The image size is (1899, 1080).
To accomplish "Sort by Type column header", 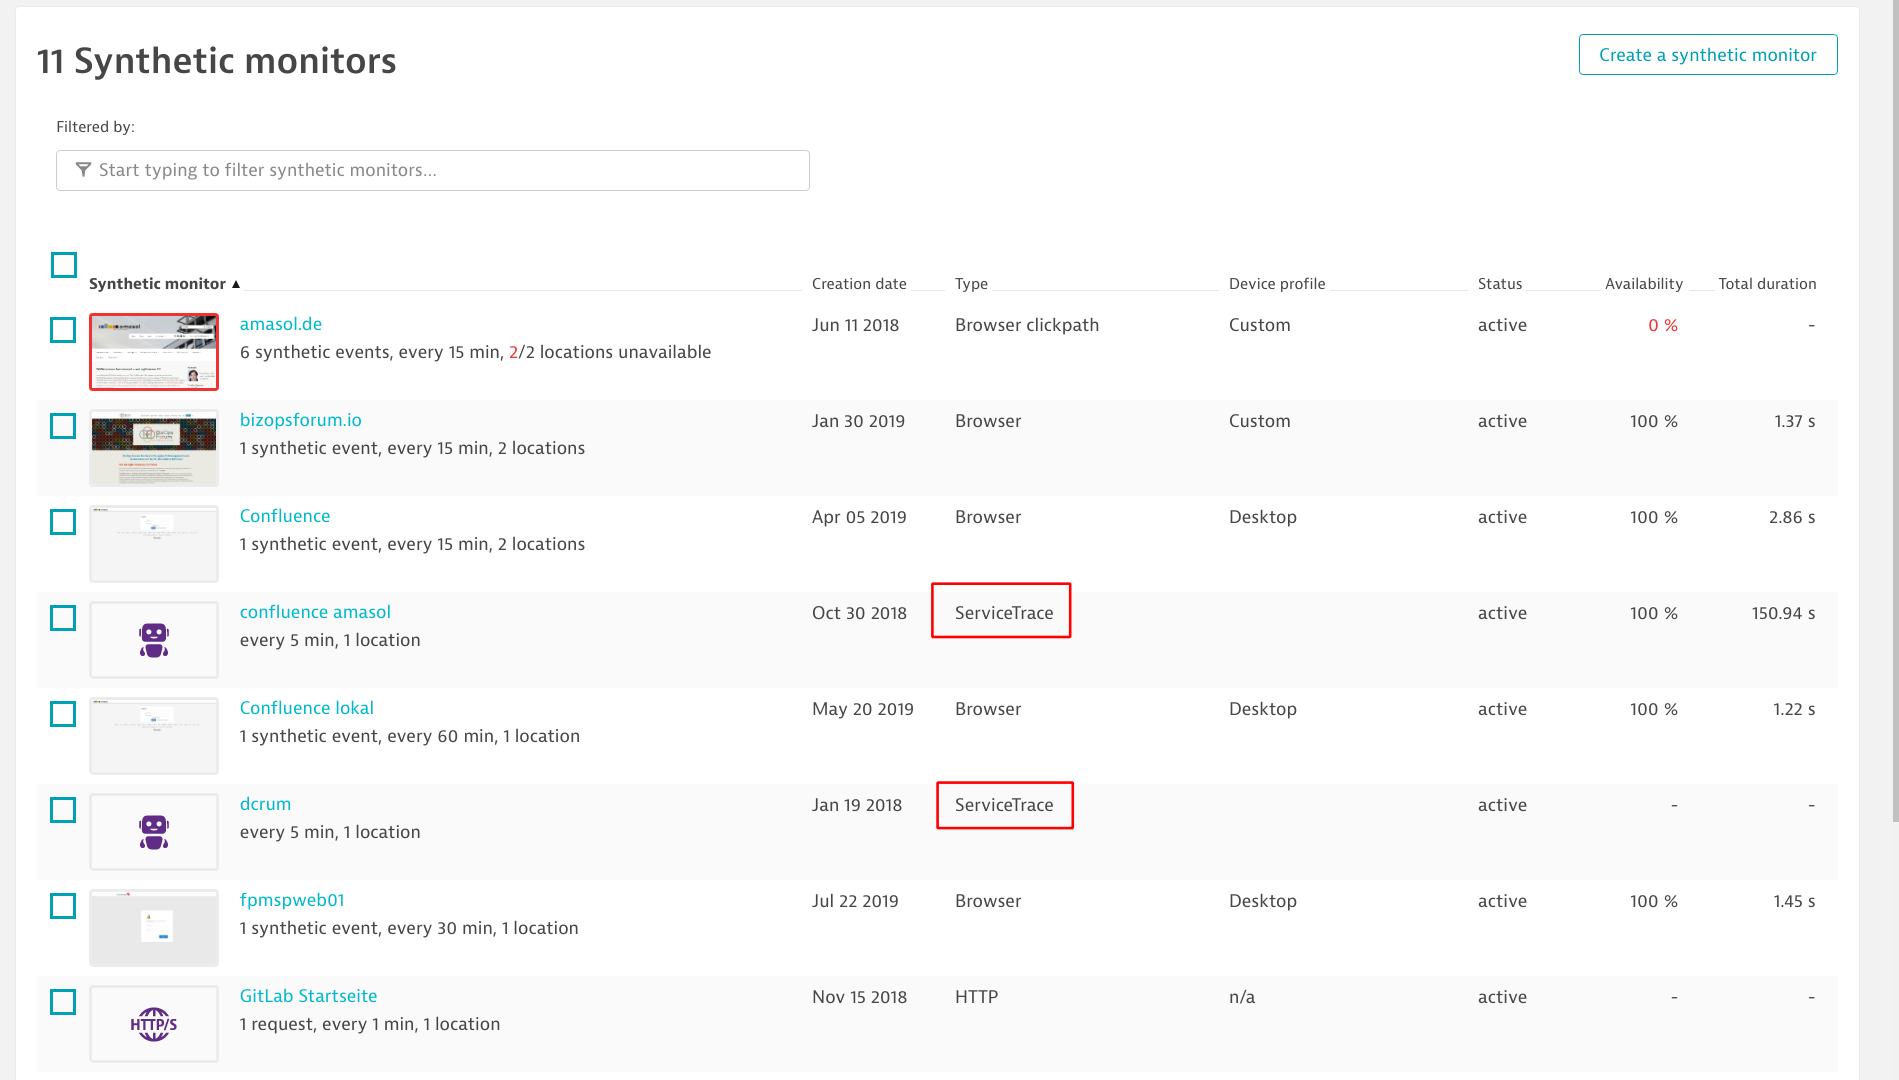I will coord(971,284).
